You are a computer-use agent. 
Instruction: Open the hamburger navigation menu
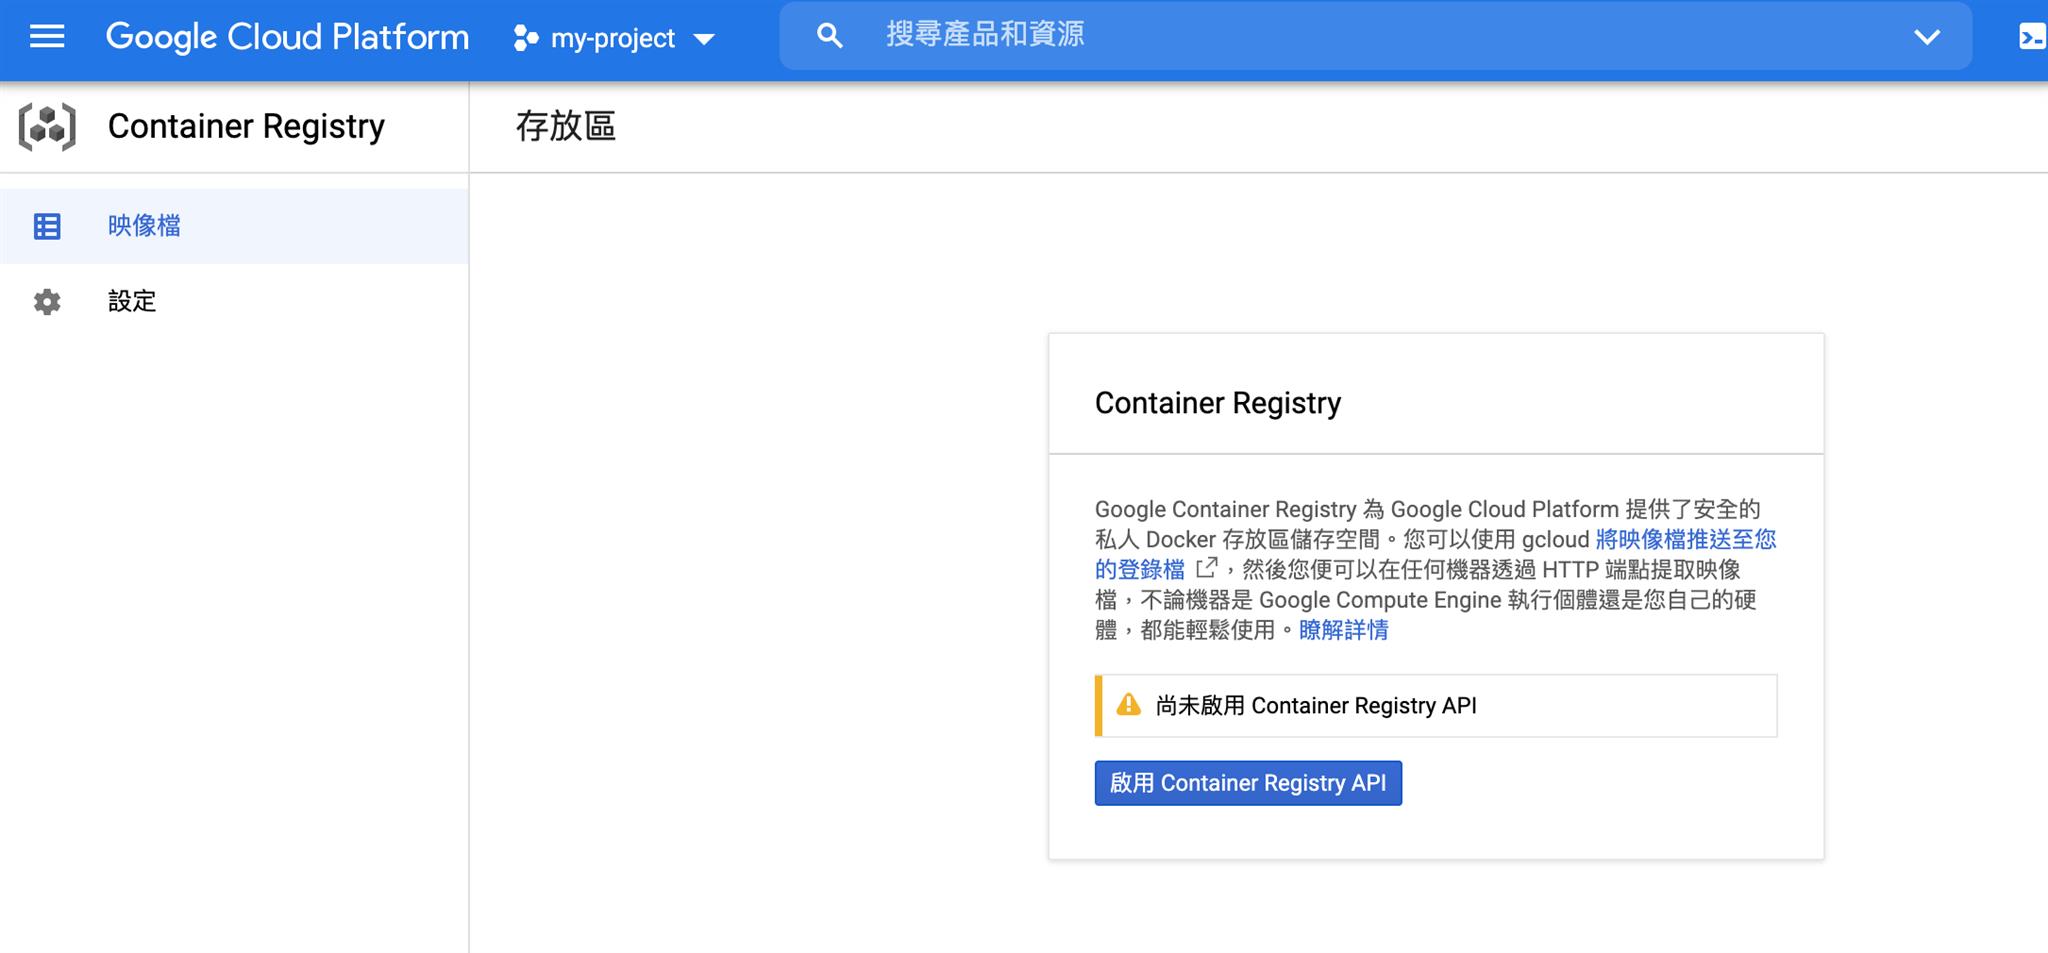pos(47,38)
